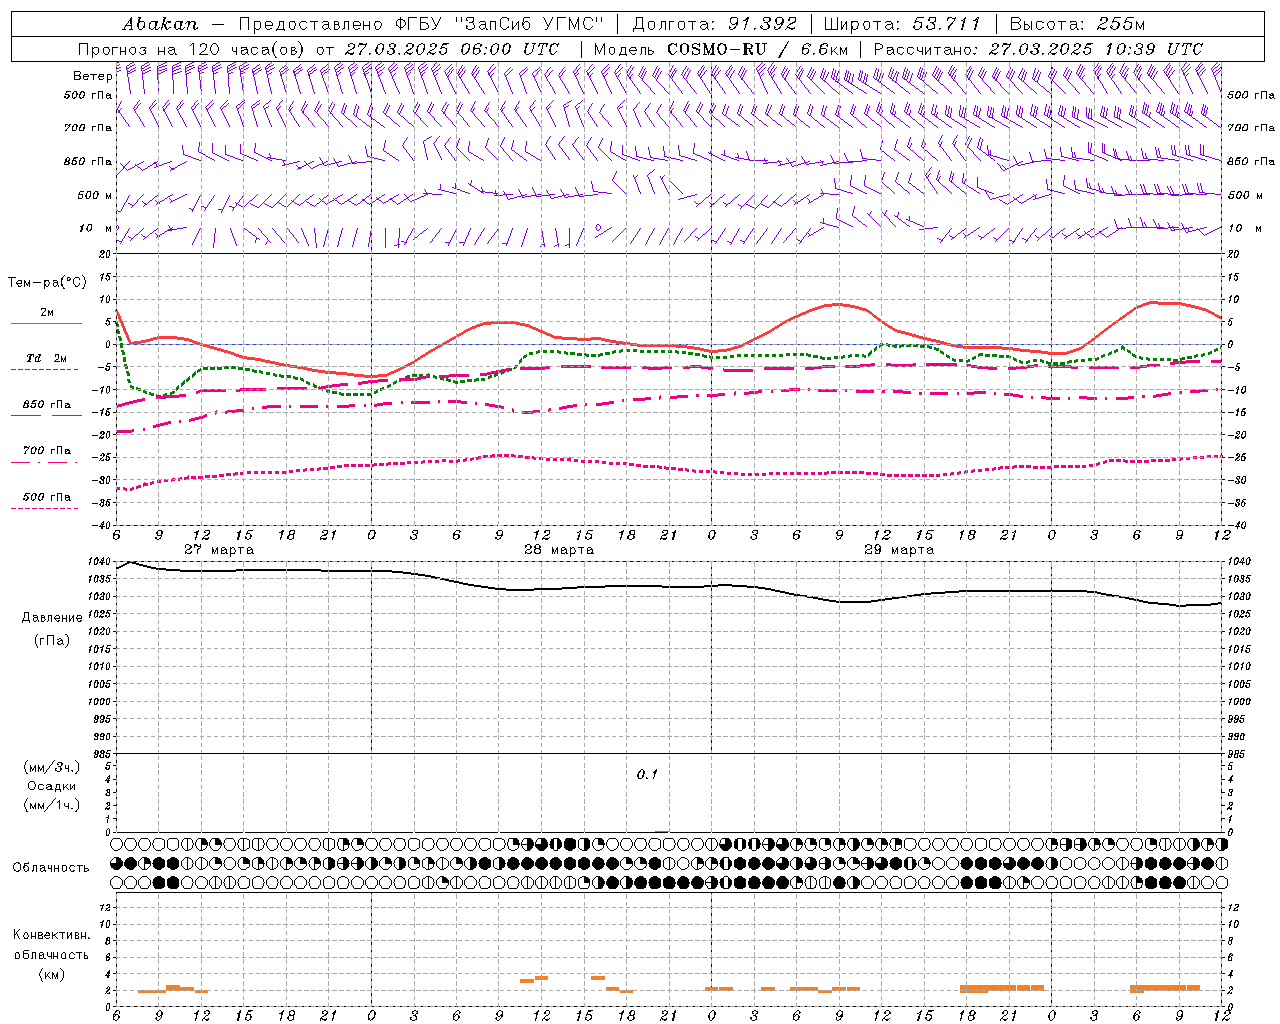Click the "Осадки" precipitation label

pyautogui.click(x=52, y=786)
